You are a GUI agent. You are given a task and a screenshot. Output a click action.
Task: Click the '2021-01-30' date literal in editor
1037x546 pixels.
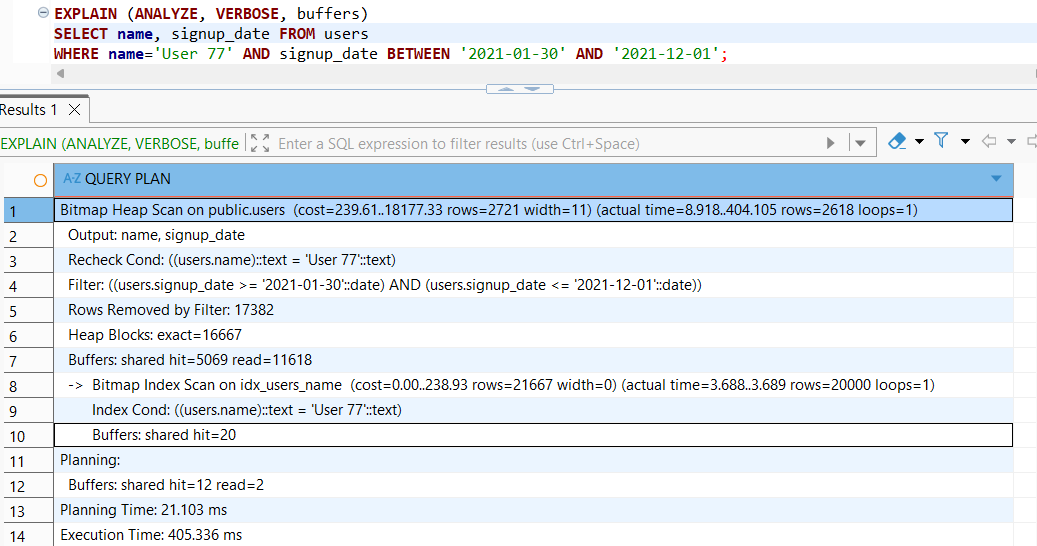click(513, 54)
